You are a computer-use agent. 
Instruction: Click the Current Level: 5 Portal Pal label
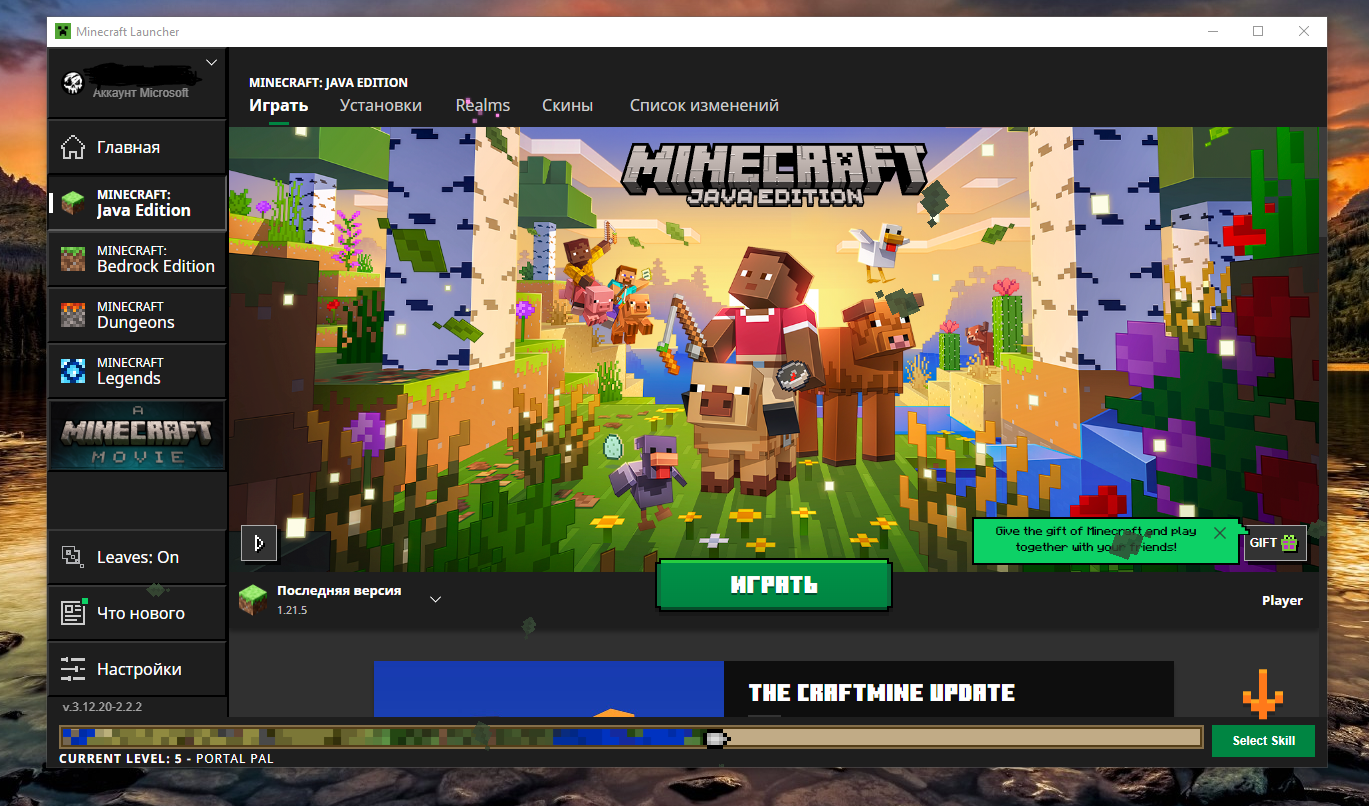click(166, 759)
